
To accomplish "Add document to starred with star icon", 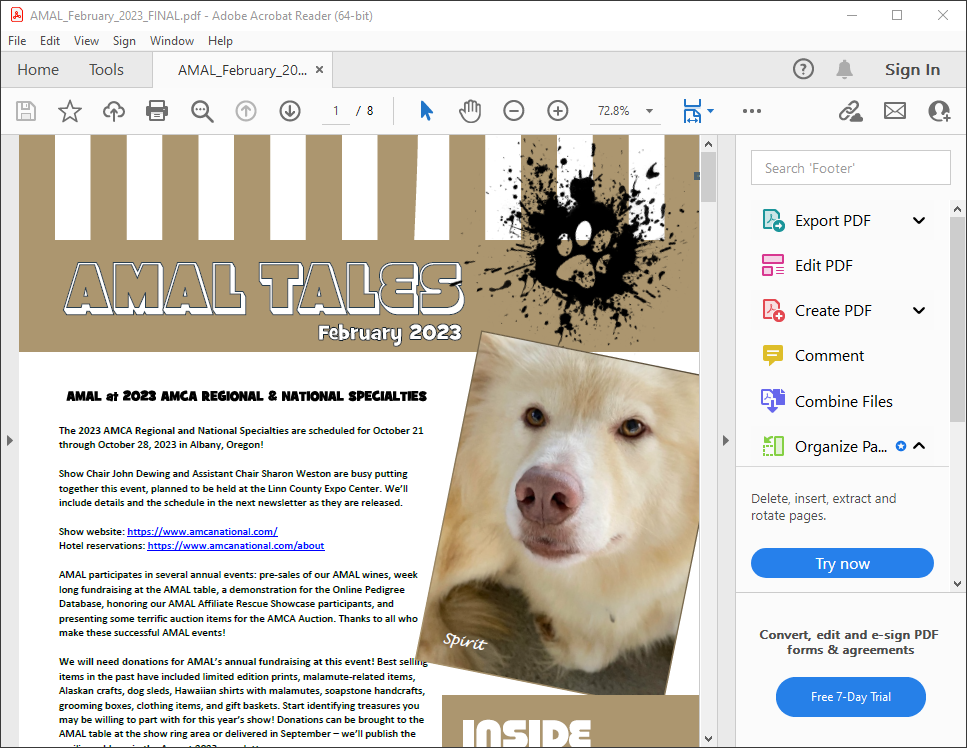I will (70, 111).
